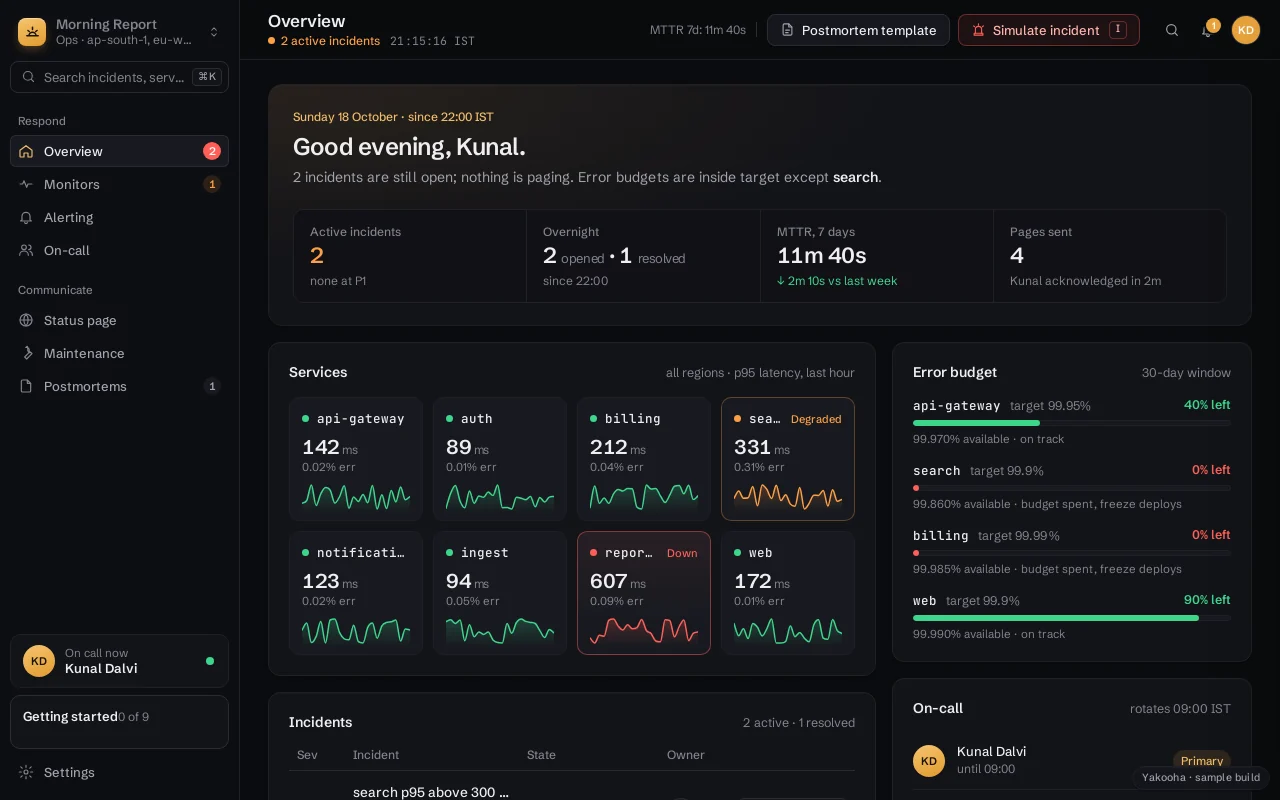Click the KD avatar in On-call panel
Screen dimensions: 1280x800
tap(929, 761)
